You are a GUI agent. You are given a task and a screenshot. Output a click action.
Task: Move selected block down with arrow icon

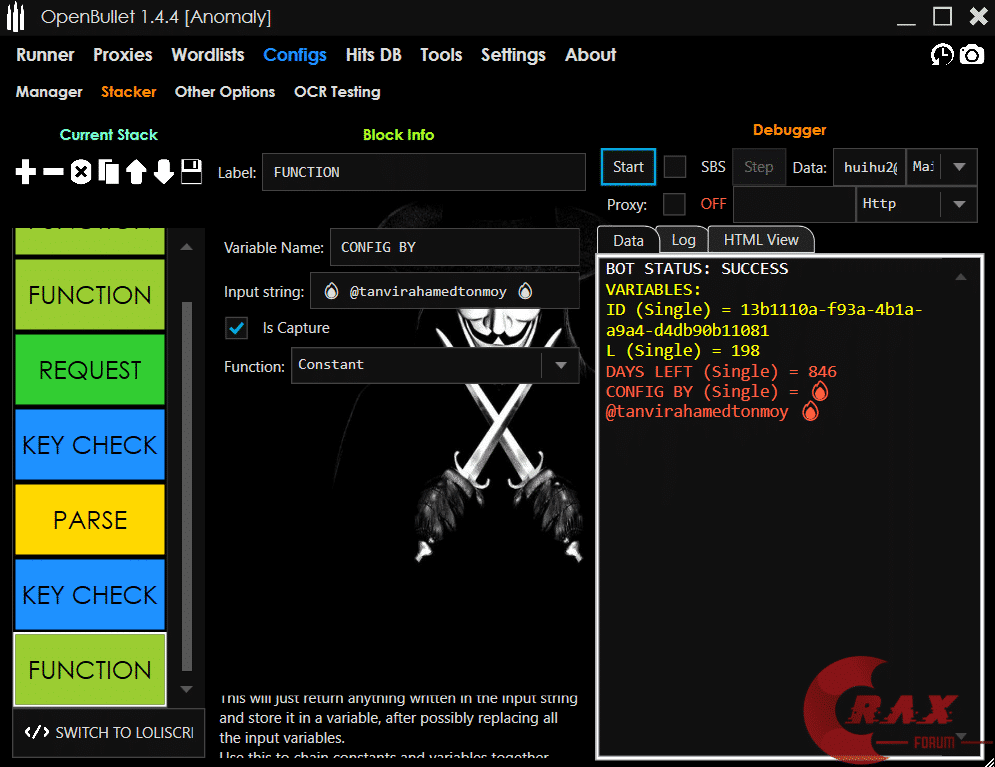164,172
